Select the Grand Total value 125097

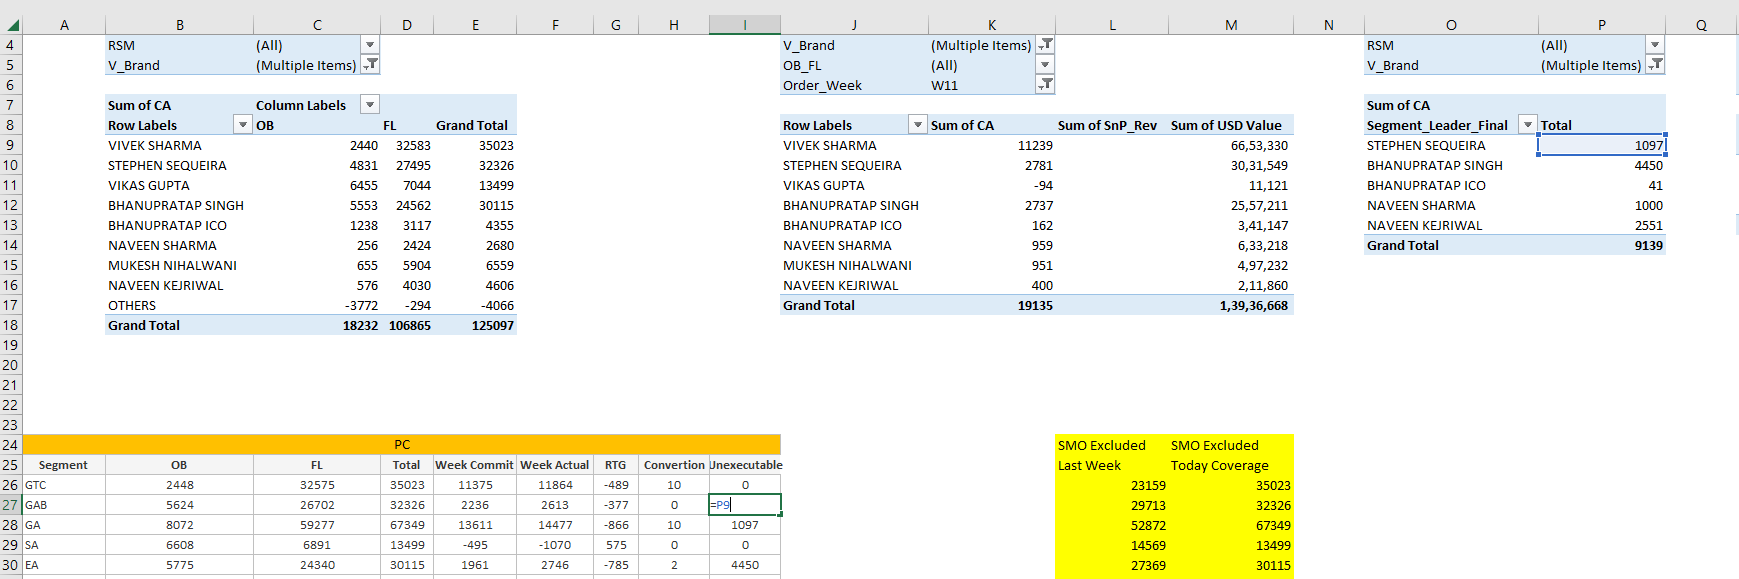[492, 325]
